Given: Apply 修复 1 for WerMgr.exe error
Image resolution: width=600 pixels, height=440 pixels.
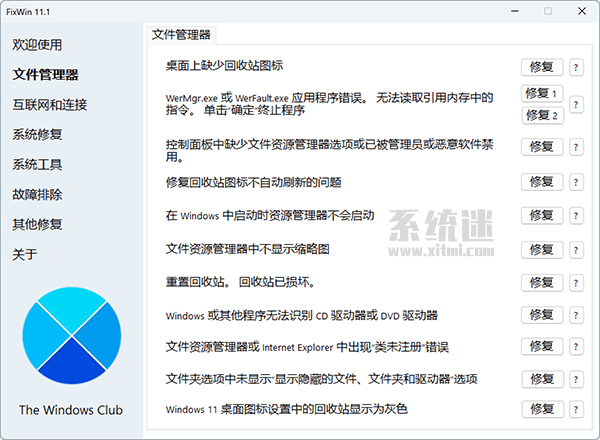Looking at the screenshot, I should coord(542,93).
